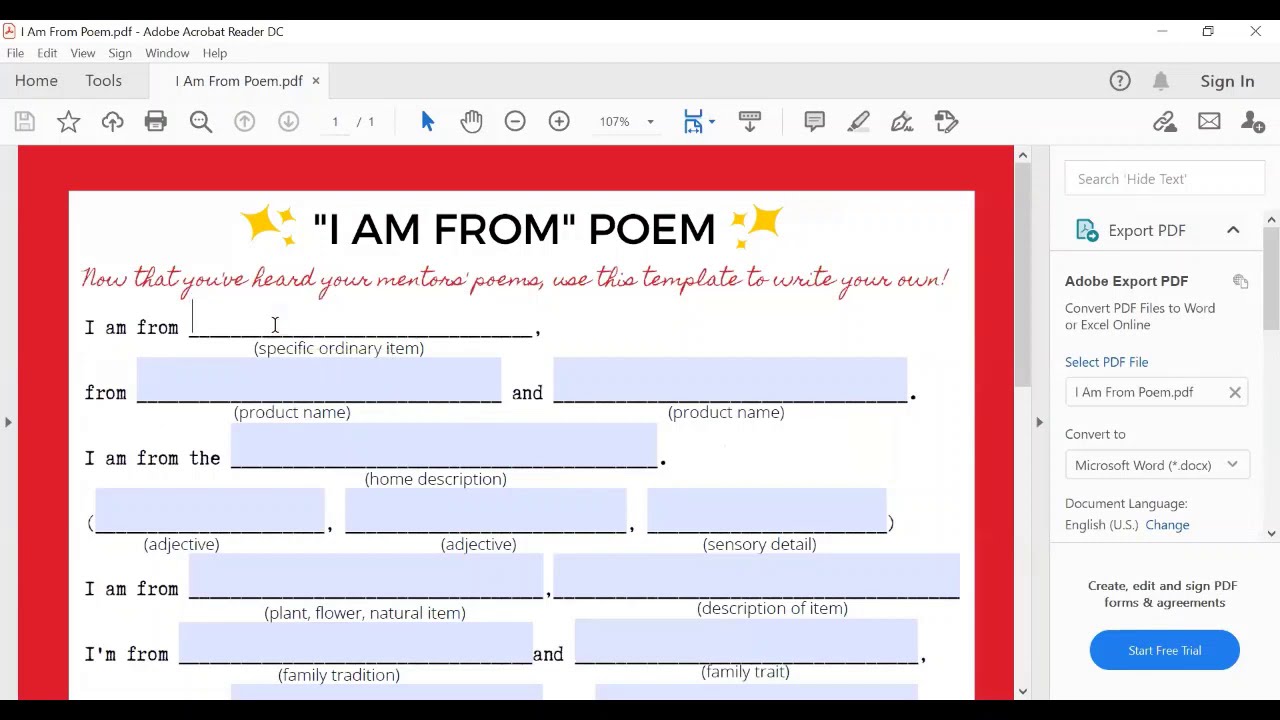Click the sensory detail field

click(x=767, y=512)
